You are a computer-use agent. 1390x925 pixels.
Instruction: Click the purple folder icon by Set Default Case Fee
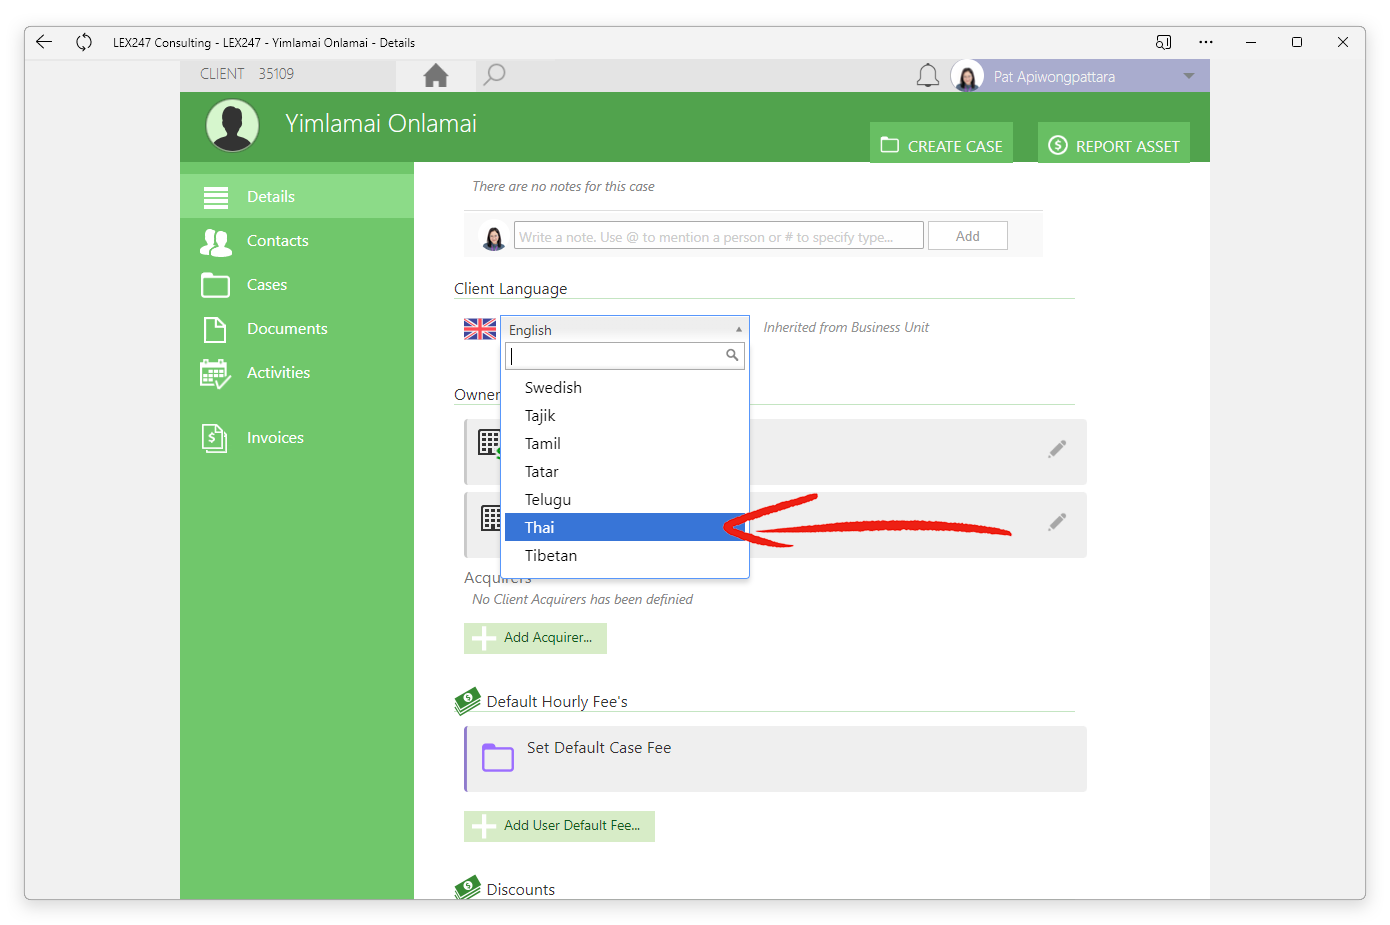(x=498, y=757)
